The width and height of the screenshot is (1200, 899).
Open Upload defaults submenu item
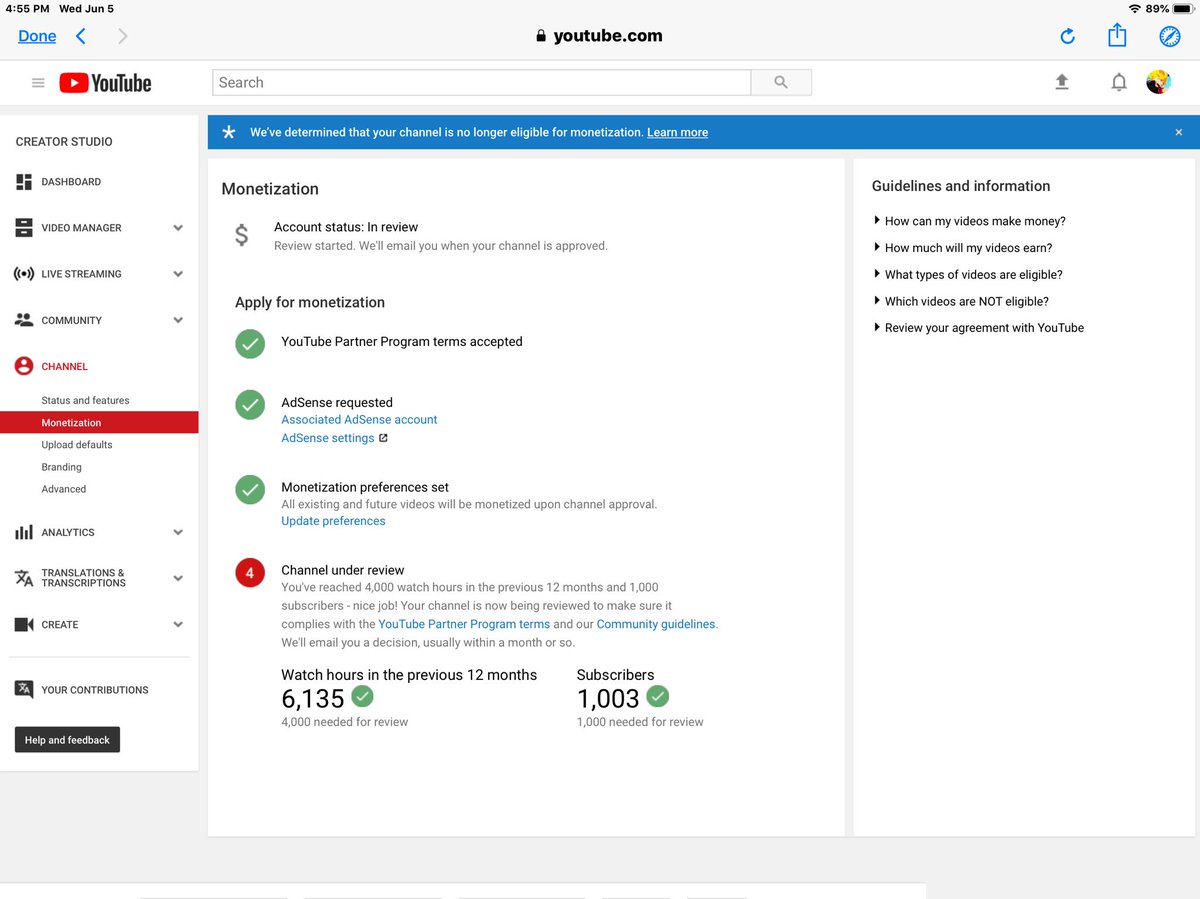pyautogui.click(x=77, y=445)
